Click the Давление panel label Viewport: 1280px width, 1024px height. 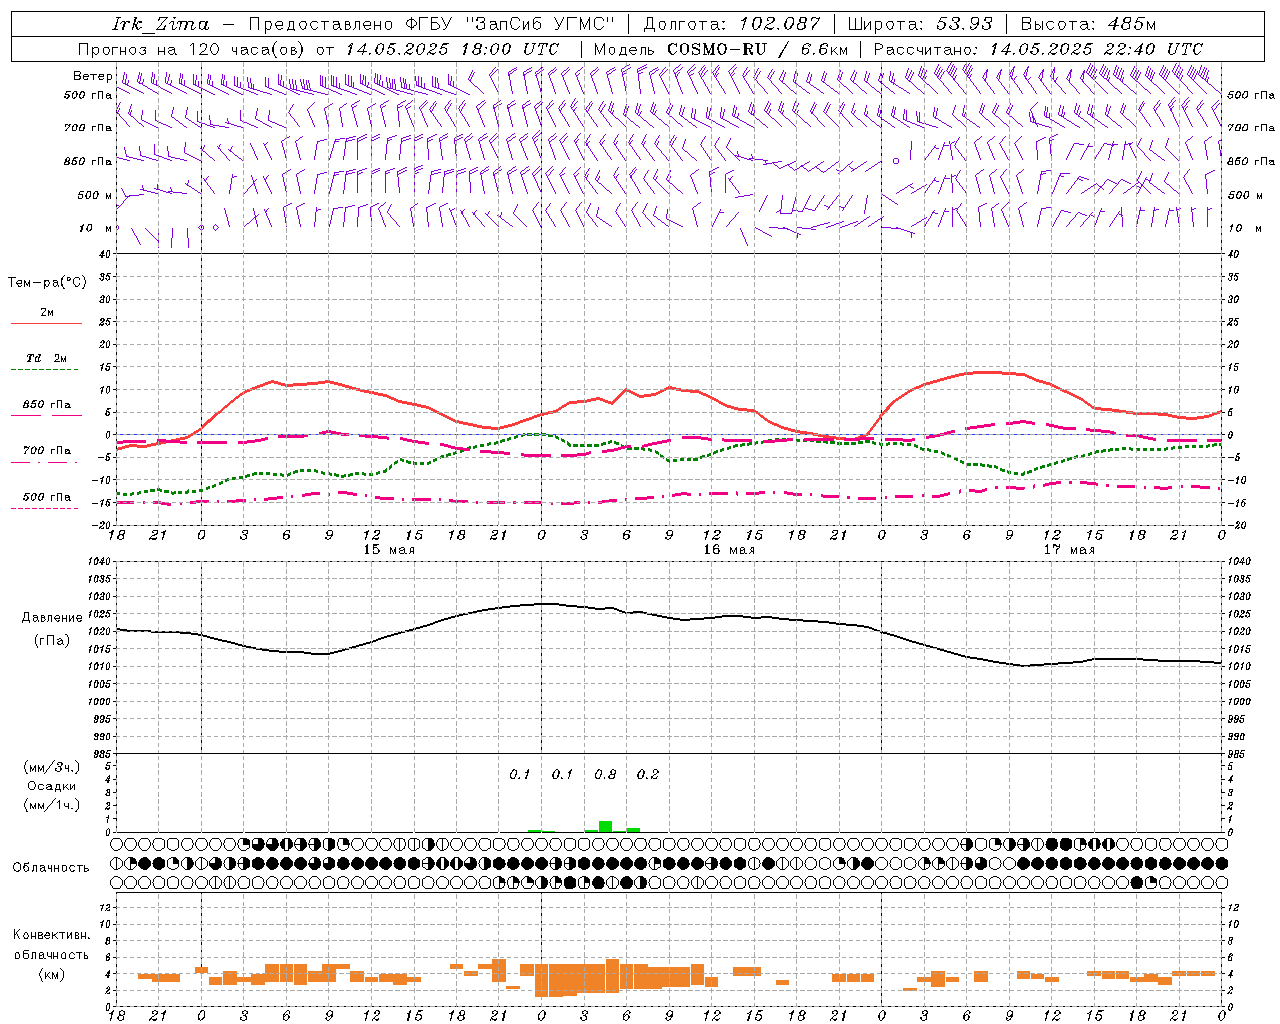[51, 618]
